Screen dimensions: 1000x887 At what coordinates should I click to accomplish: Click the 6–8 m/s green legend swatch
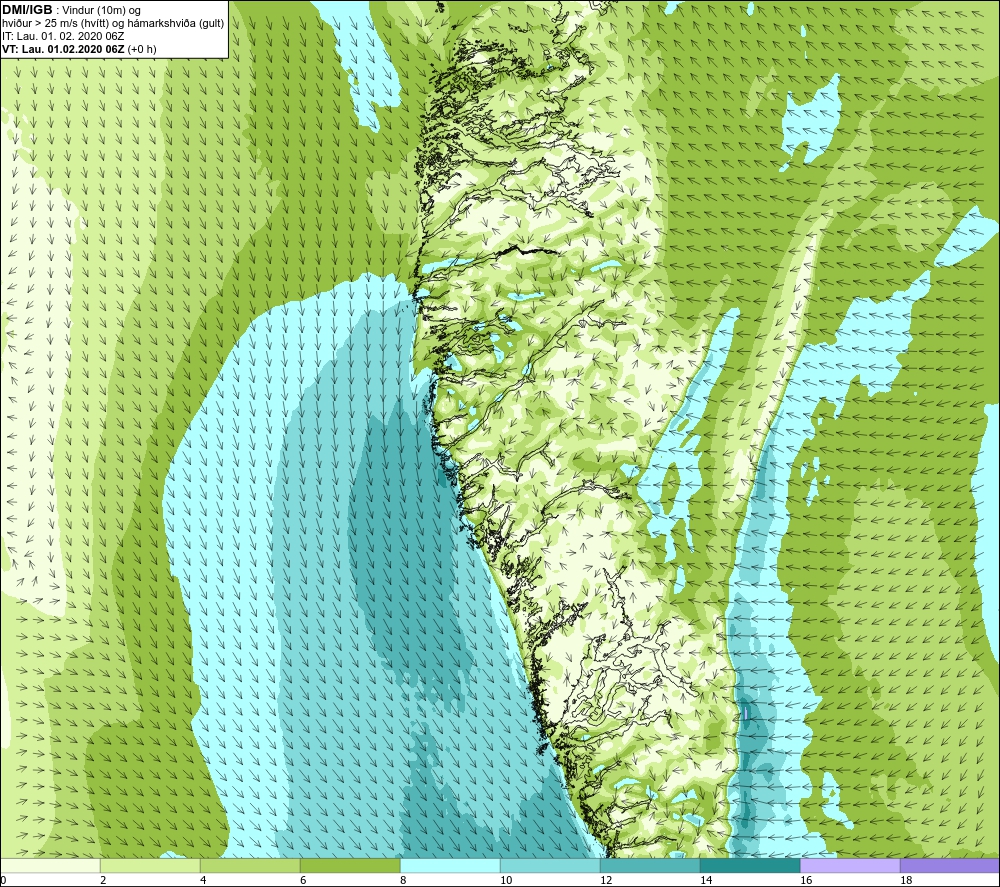(x=350, y=865)
